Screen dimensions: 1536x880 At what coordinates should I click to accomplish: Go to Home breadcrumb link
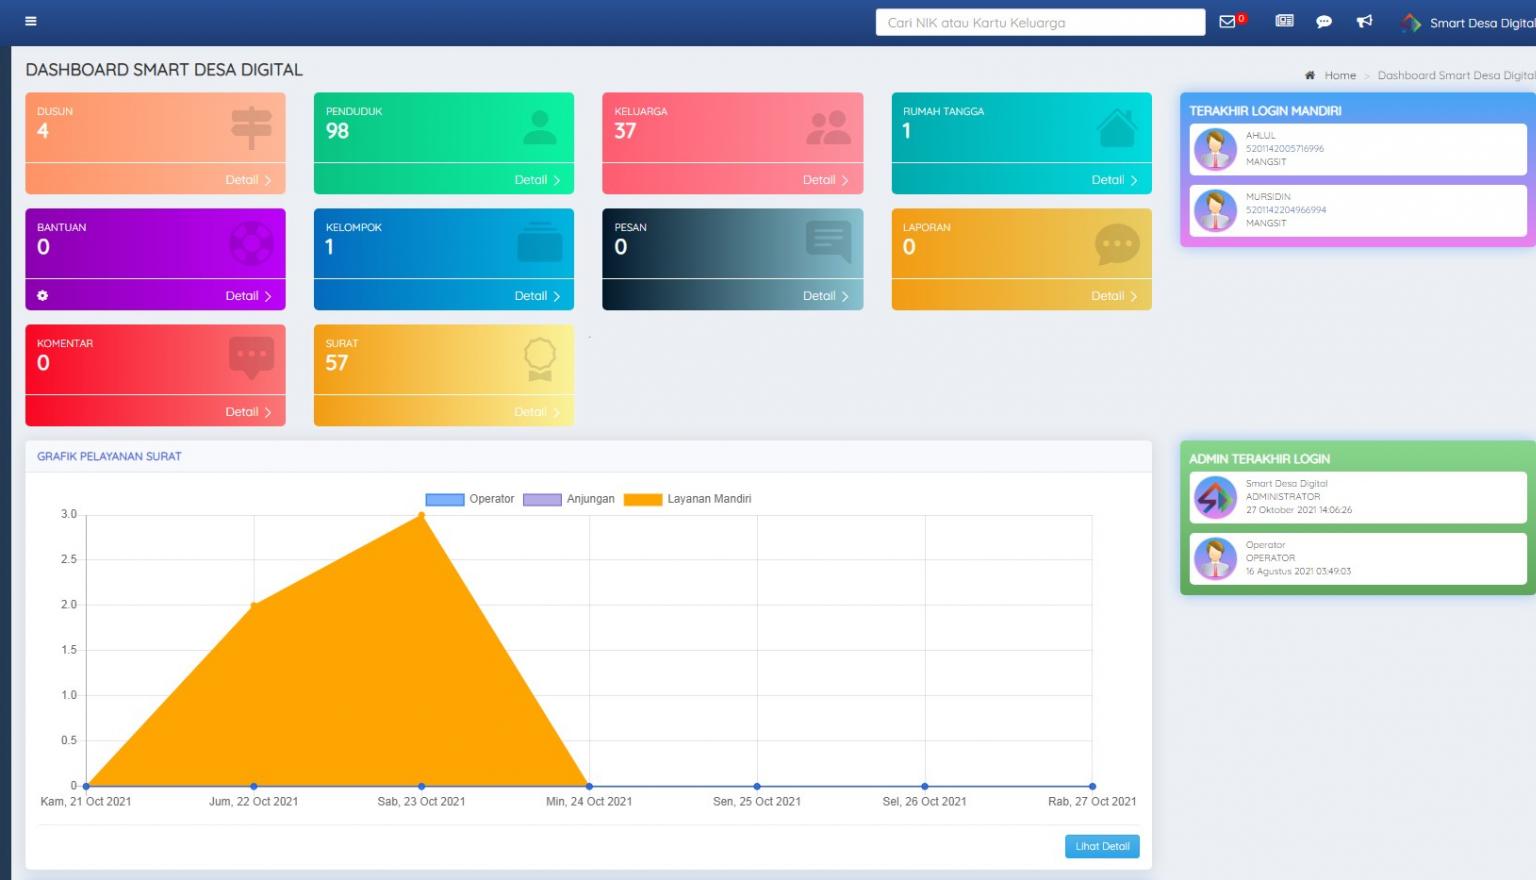point(1340,75)
